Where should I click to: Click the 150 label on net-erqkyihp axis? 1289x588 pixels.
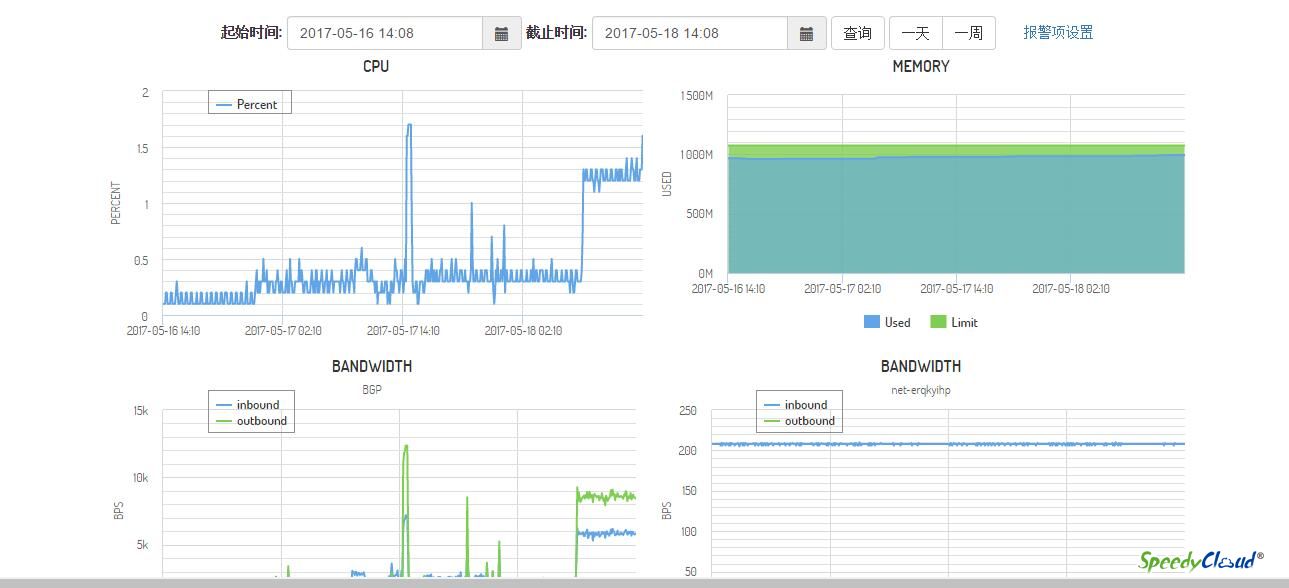coord(687,491)
